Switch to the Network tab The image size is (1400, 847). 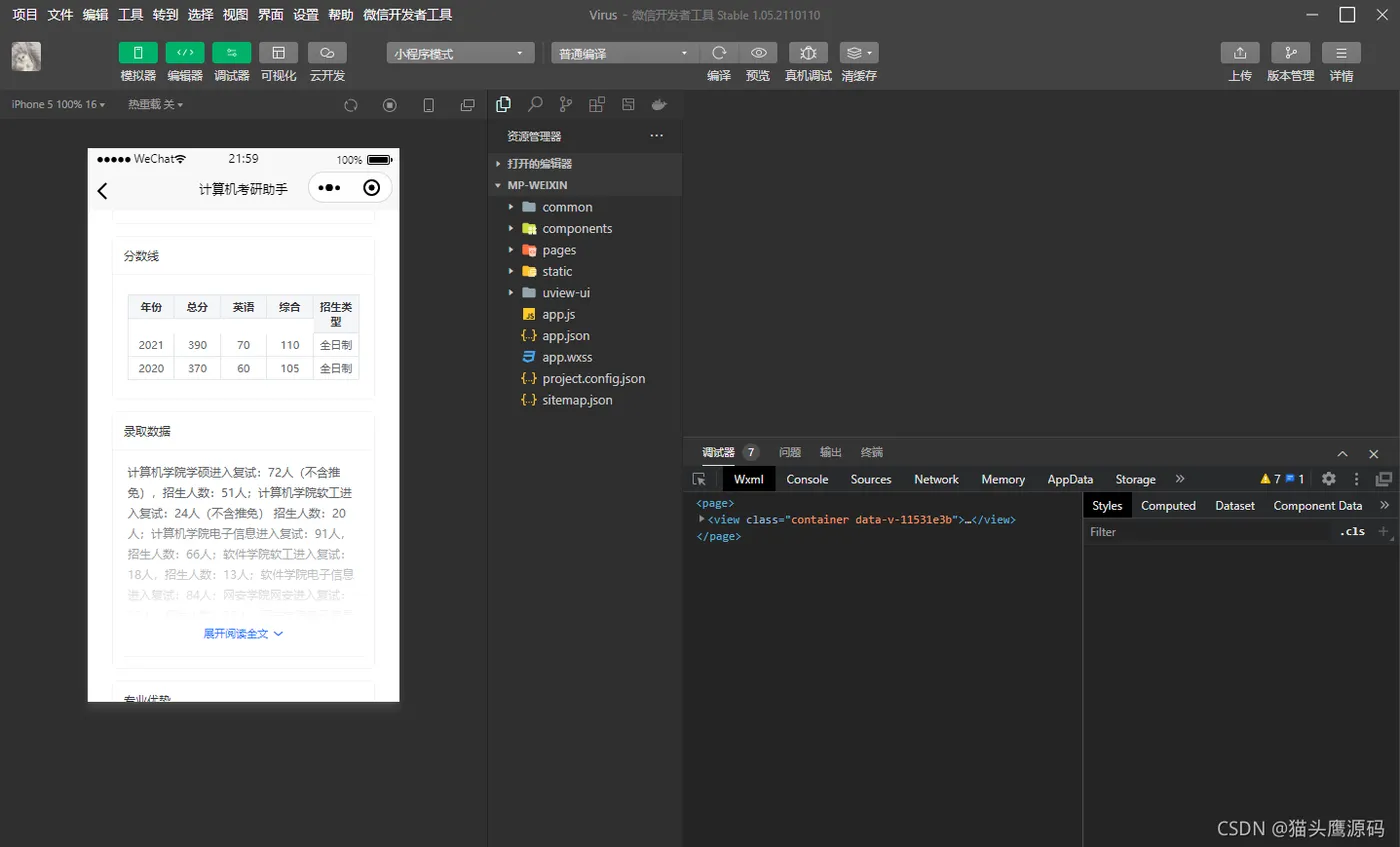(x=936, y=479)
